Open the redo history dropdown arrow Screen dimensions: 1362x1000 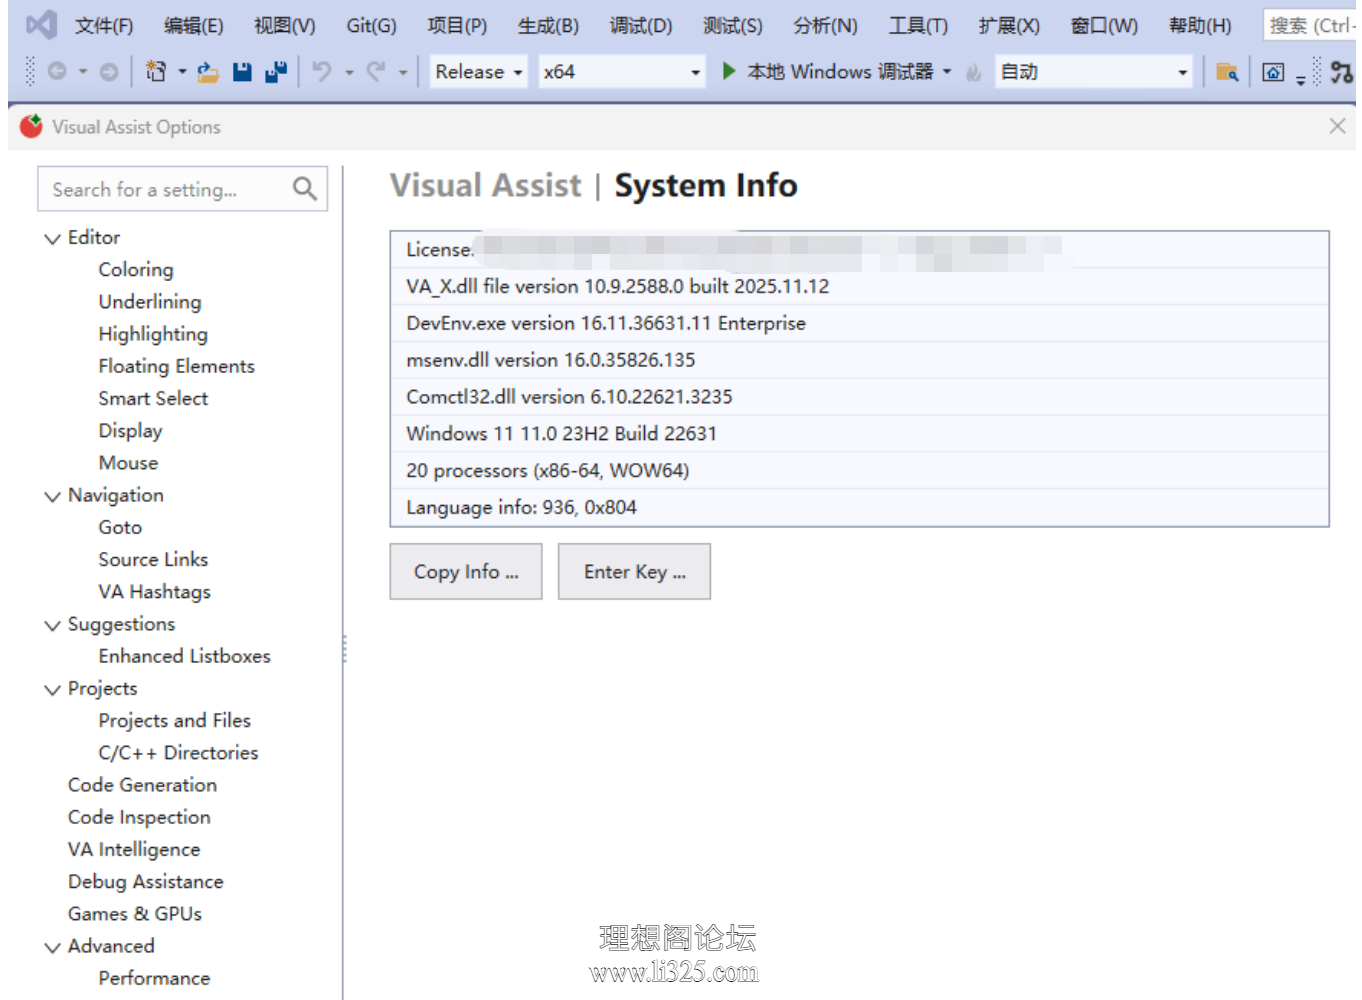tap(403, 72)
